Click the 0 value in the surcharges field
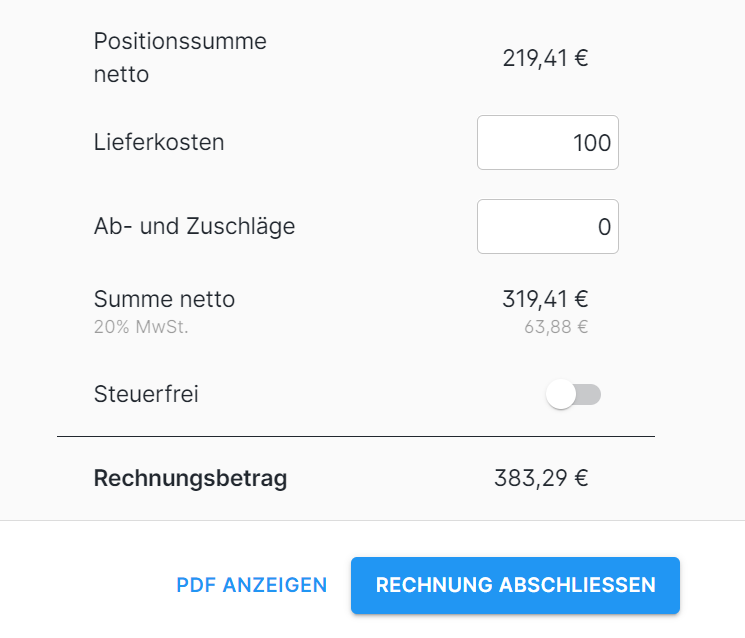Image resolution: width=745 pixels, height=638 pixels. (604, 227)
